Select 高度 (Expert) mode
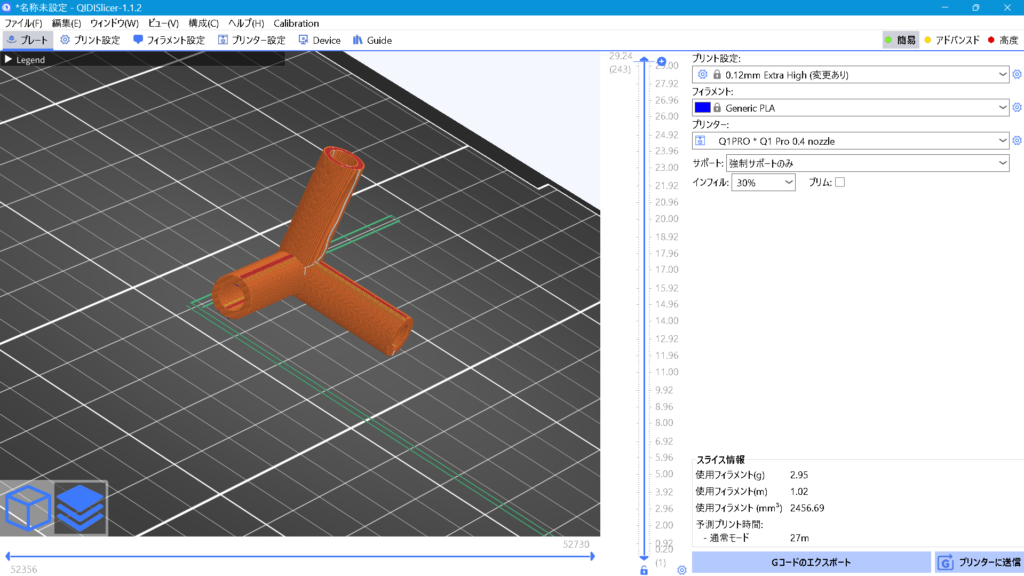Viewport: 1024px width, 576px height. tap(1002, 40)
